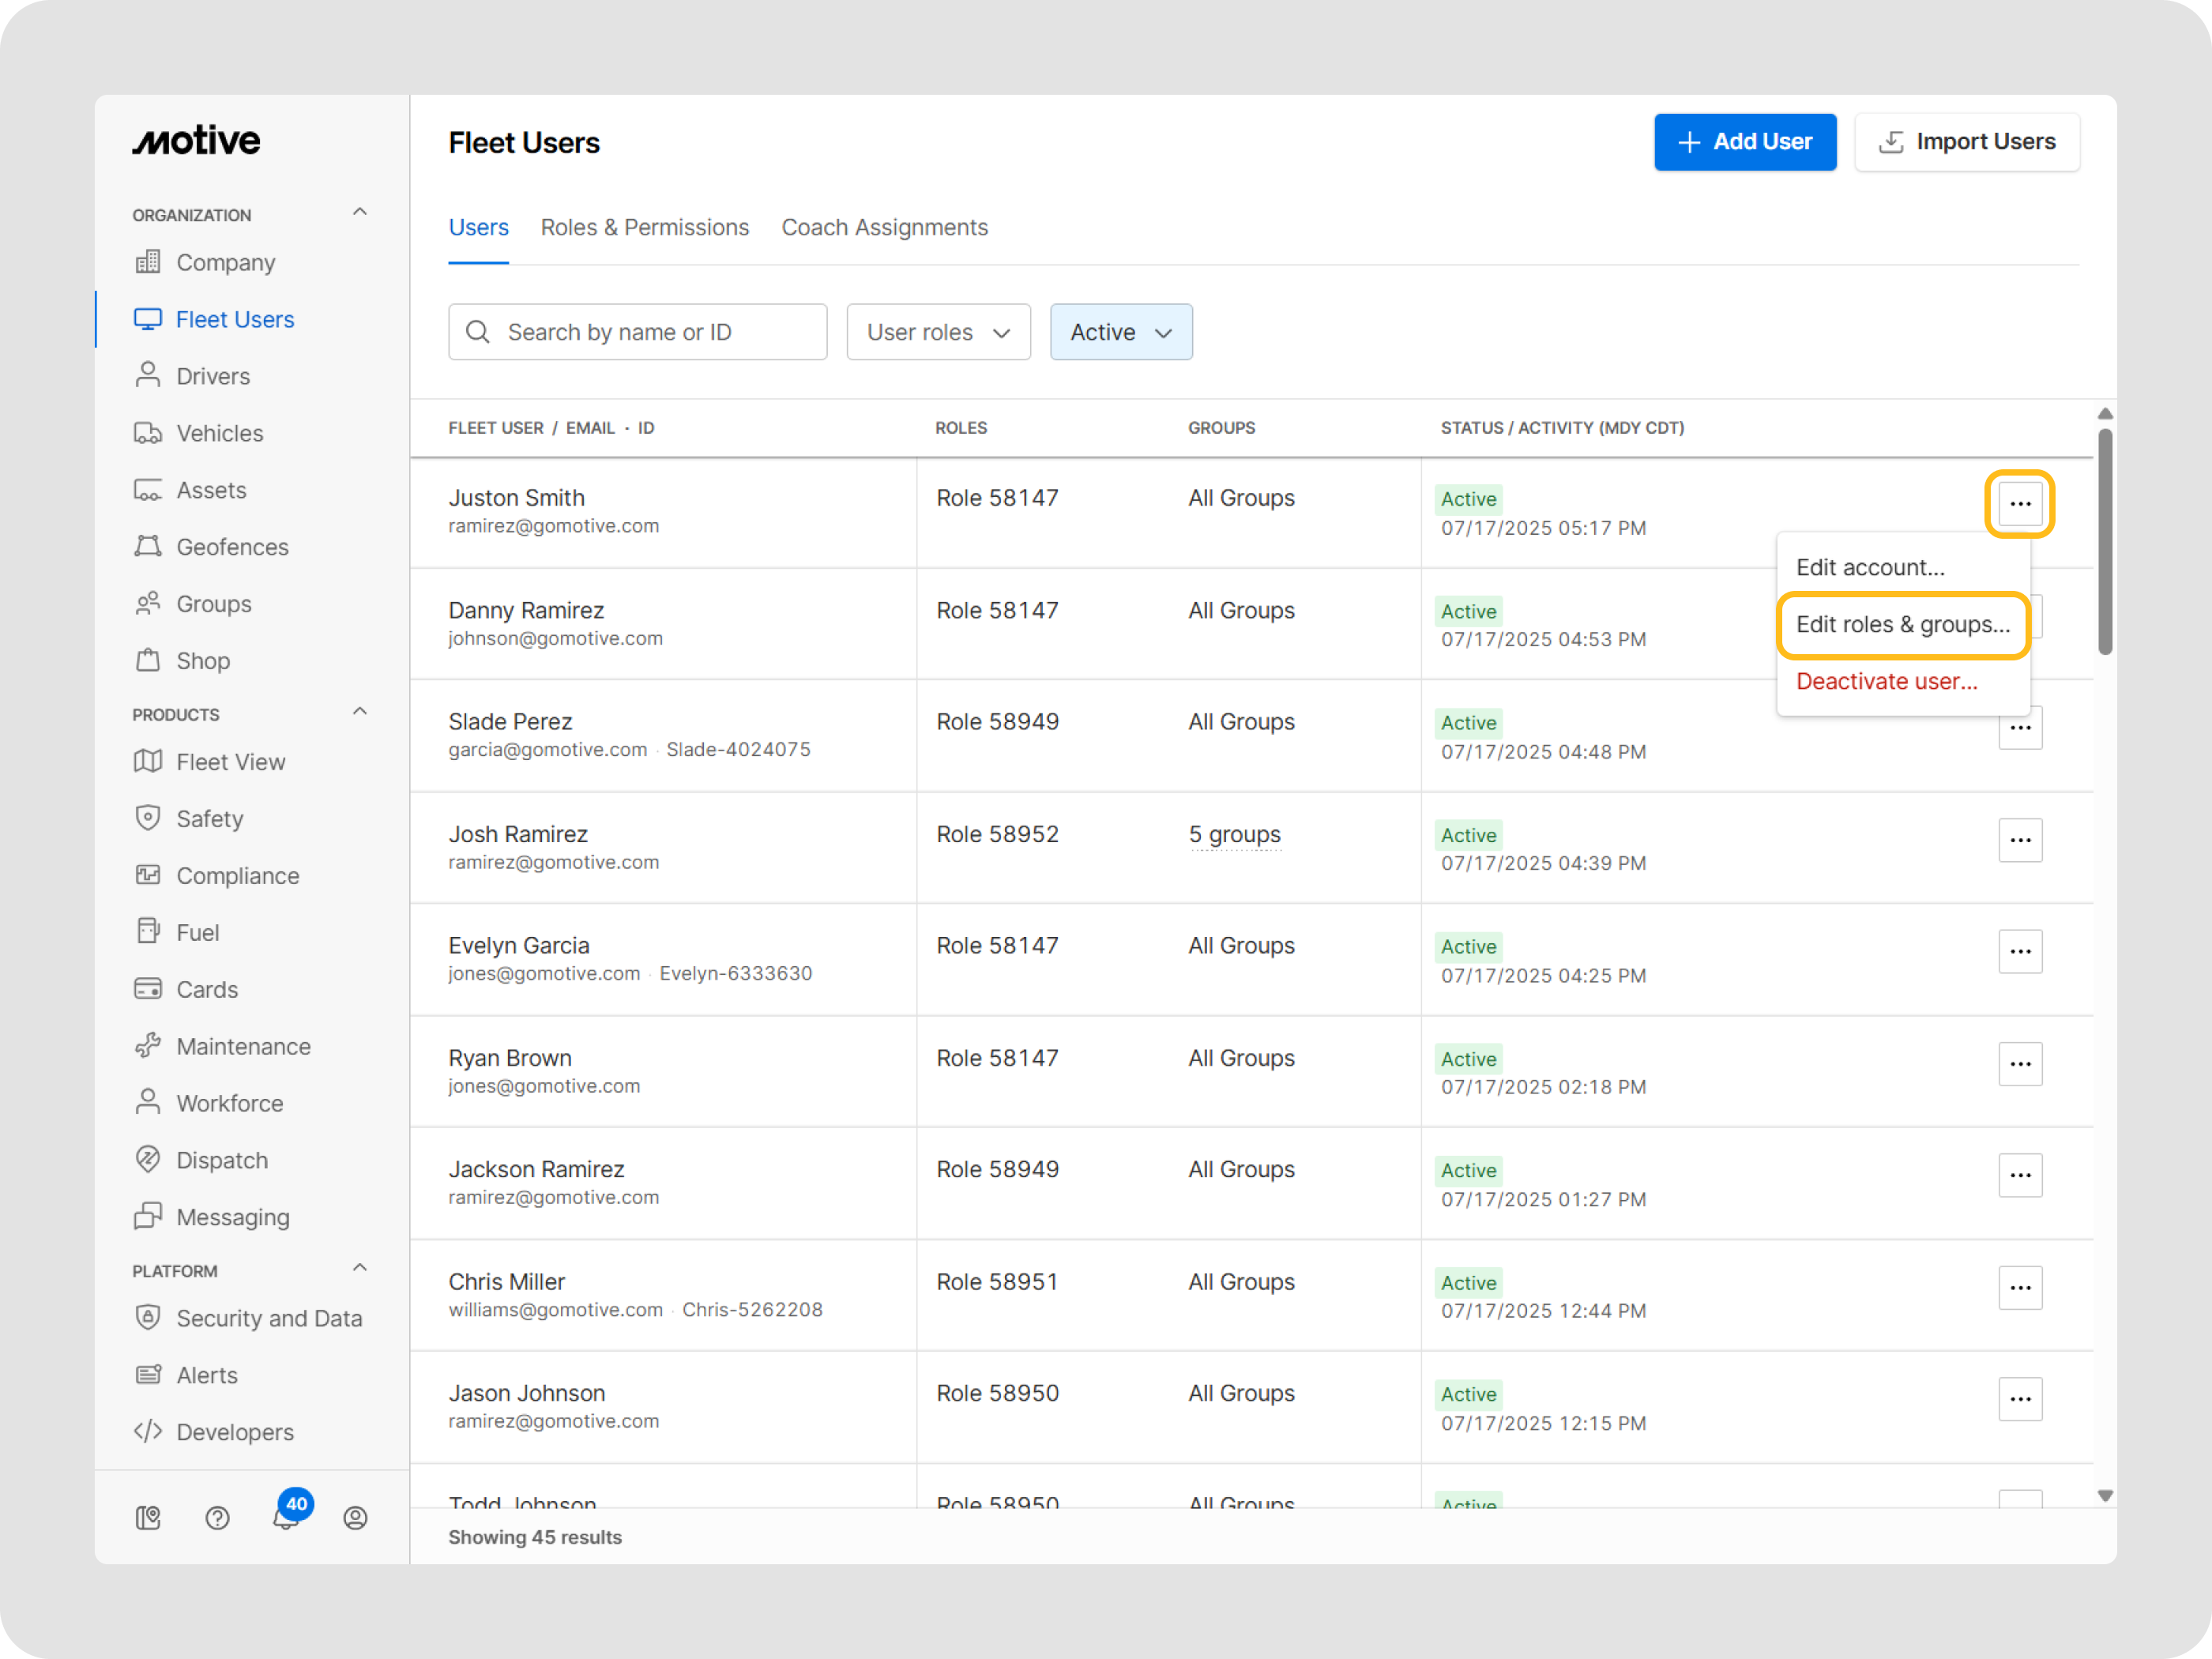Switch to Roles & Permissions tab
This screenshot has height=1659, width=2212.
(x=644, y=228)
